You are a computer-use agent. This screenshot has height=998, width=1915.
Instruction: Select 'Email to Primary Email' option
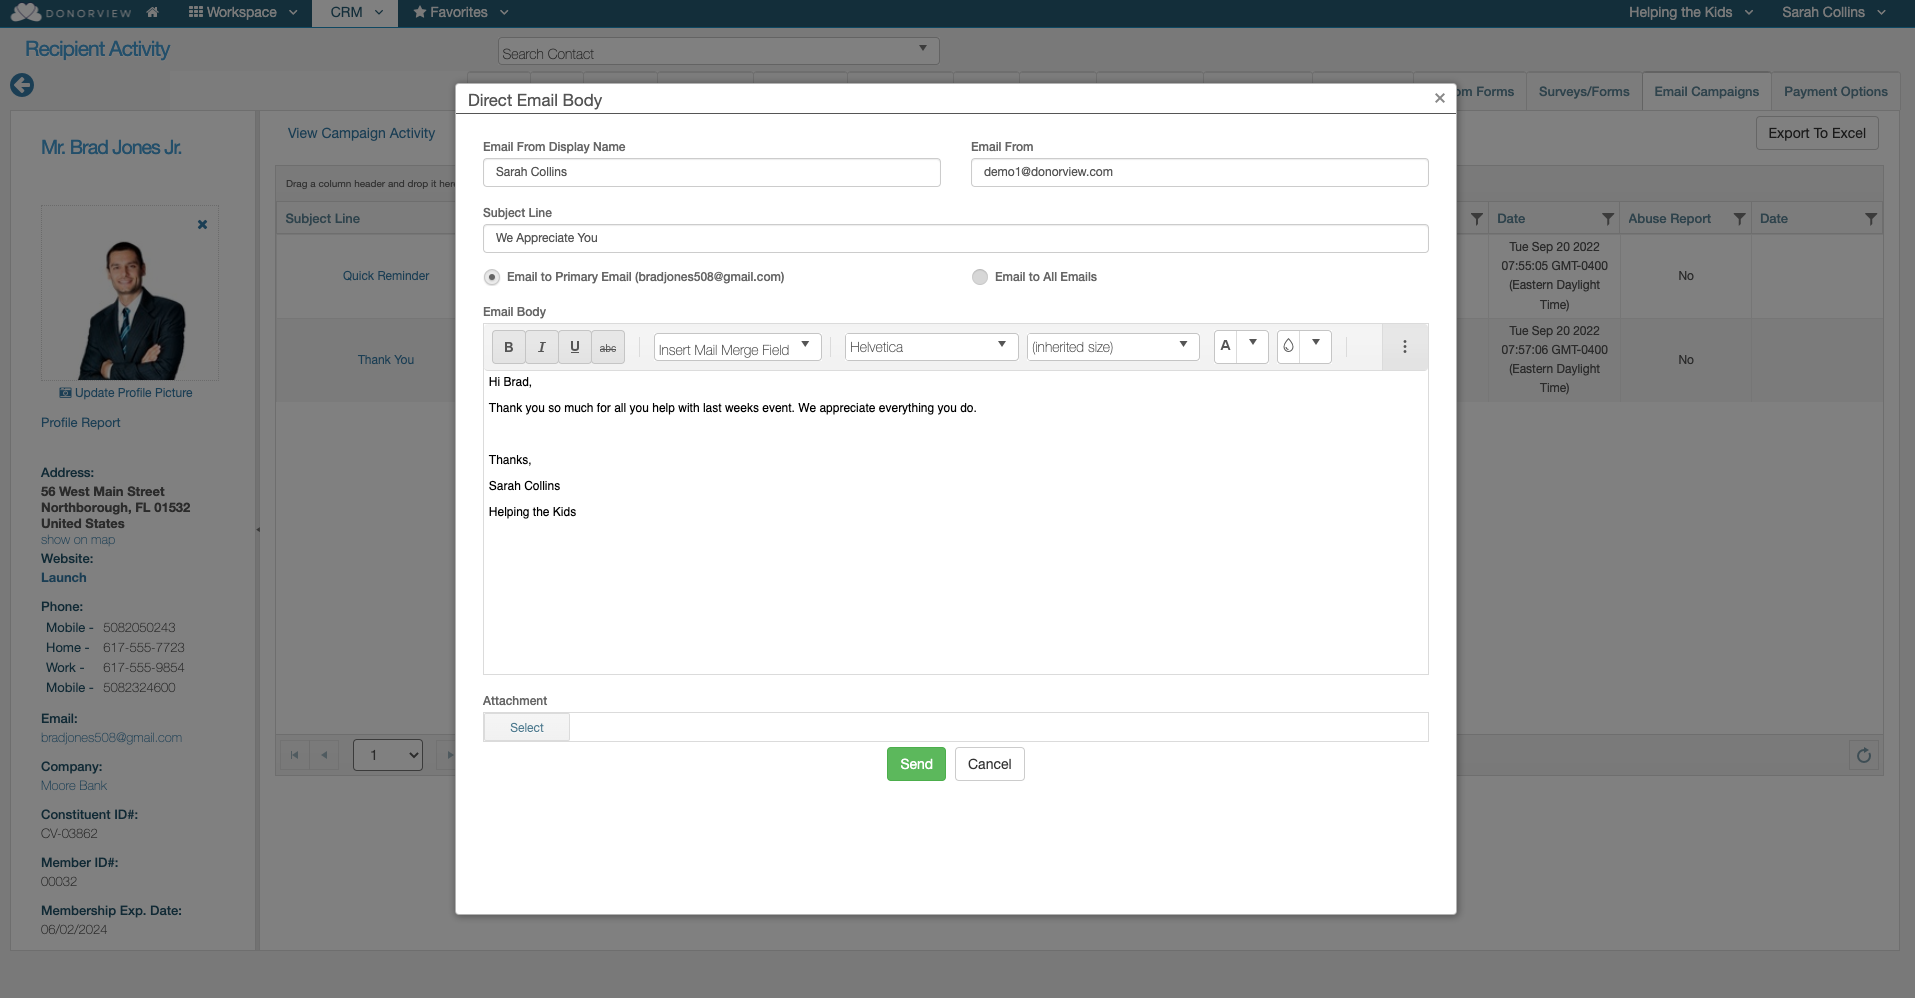(491, 277)
